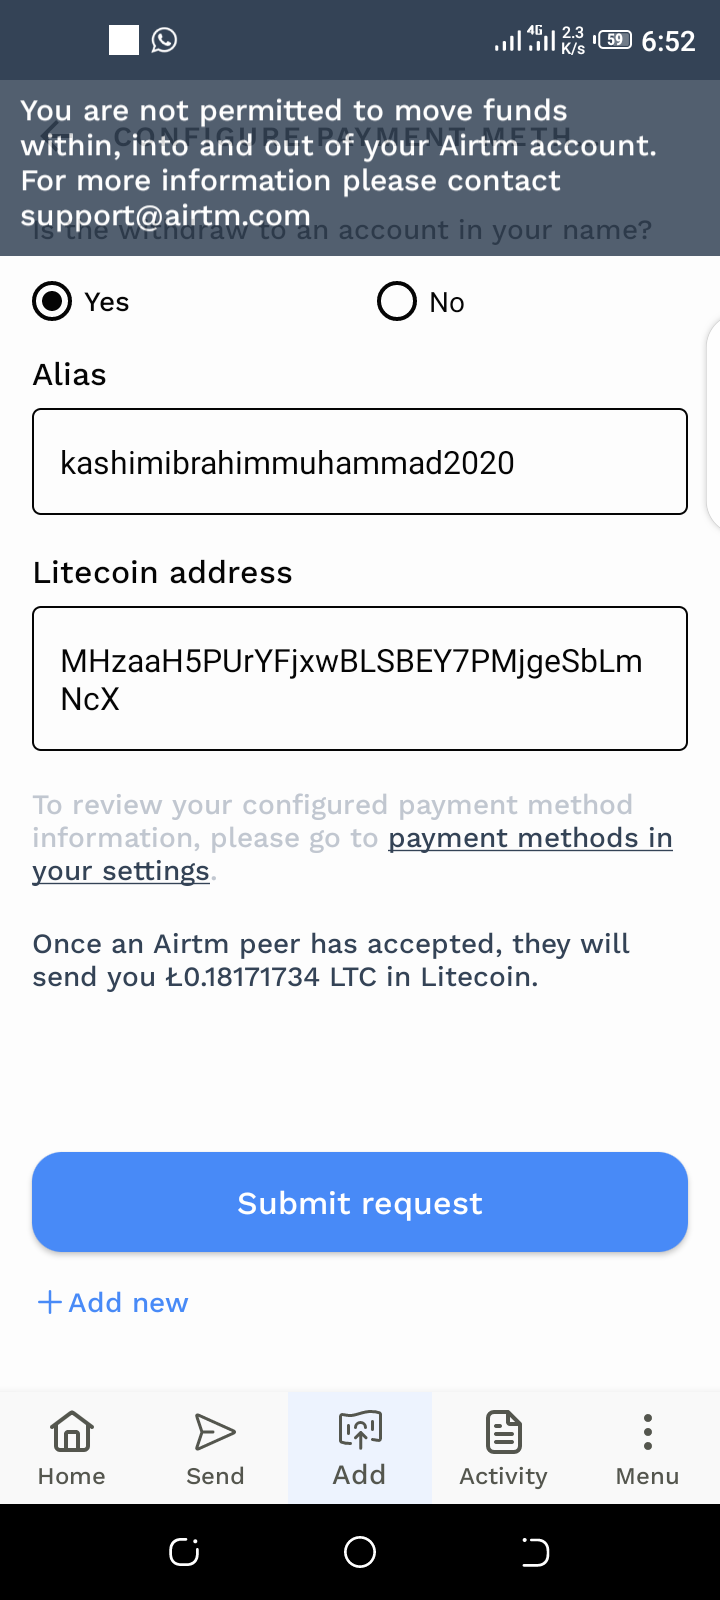Select the No radio button
720x1600 pixels.
tap(397, 301)
